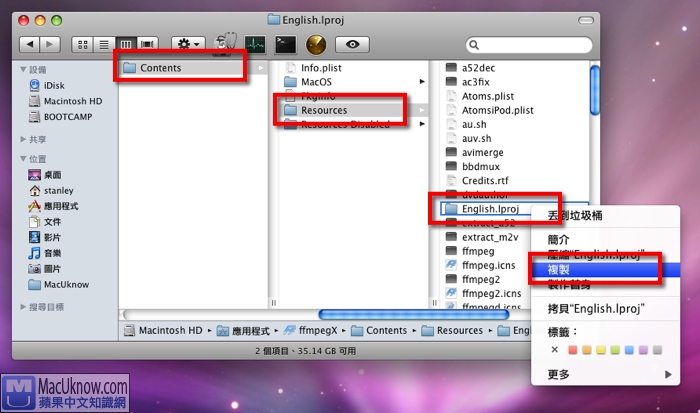Choose 複製 from context menu
Screen dimensions: 700x413
605,270
